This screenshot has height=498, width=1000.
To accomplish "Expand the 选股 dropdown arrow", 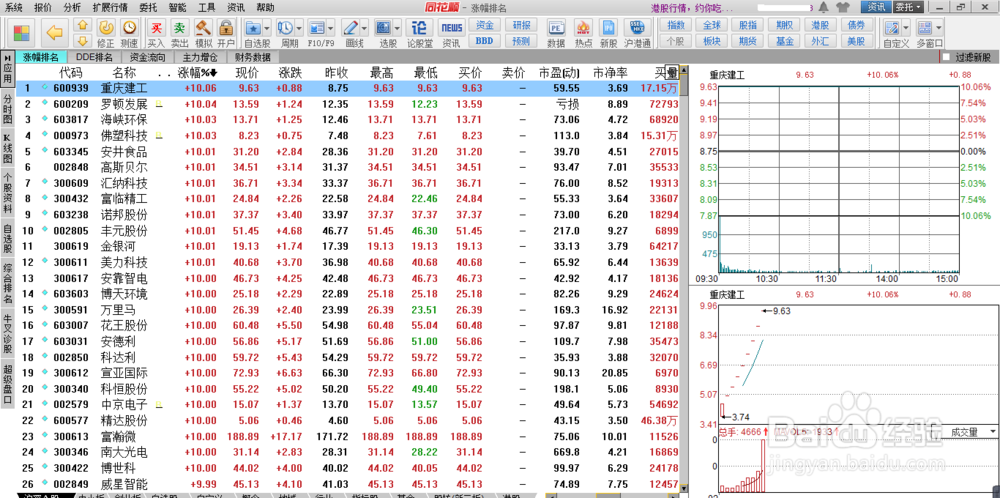I will [396, 28].
